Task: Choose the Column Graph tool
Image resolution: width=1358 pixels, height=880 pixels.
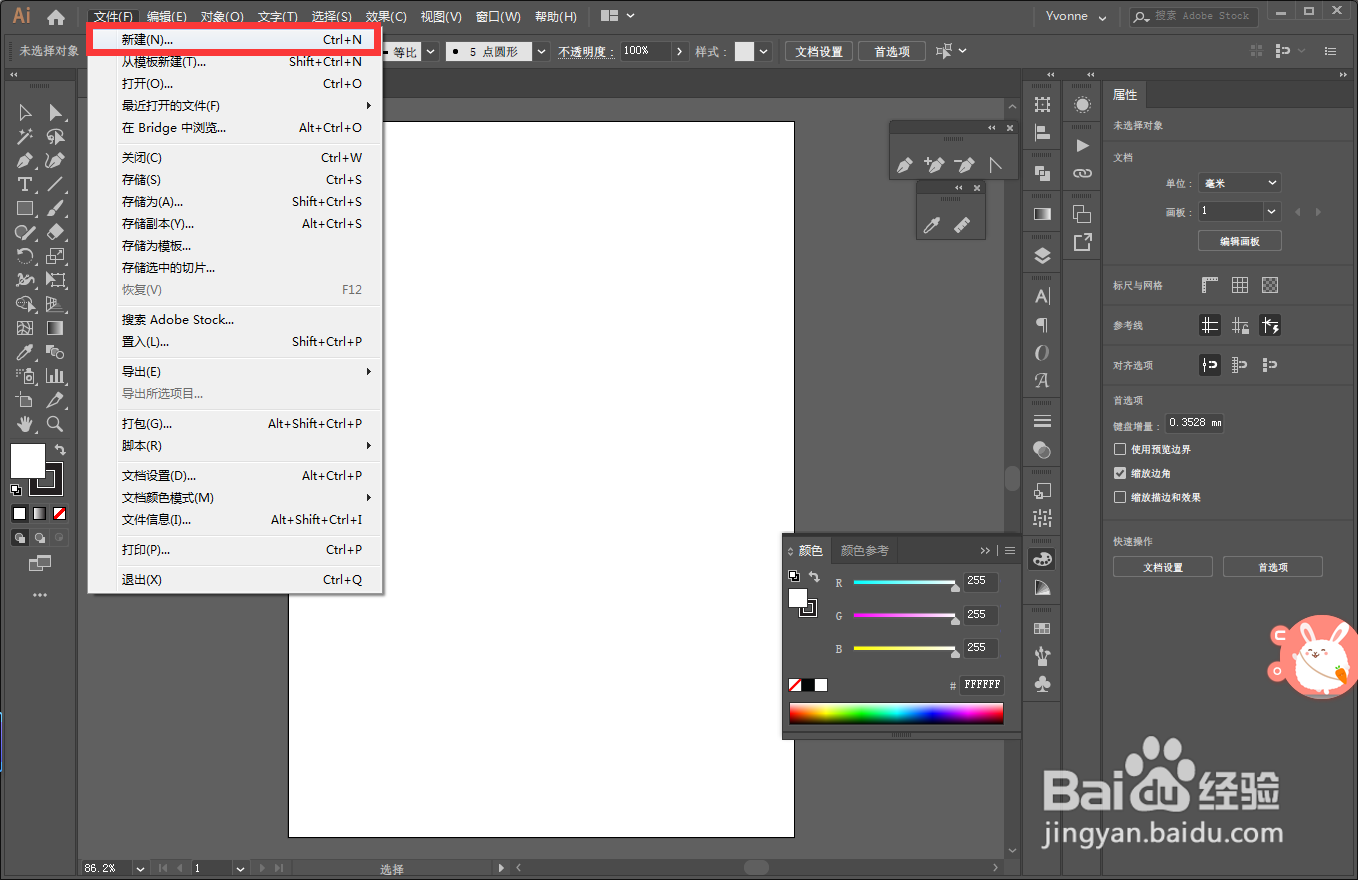Action: 56,376
